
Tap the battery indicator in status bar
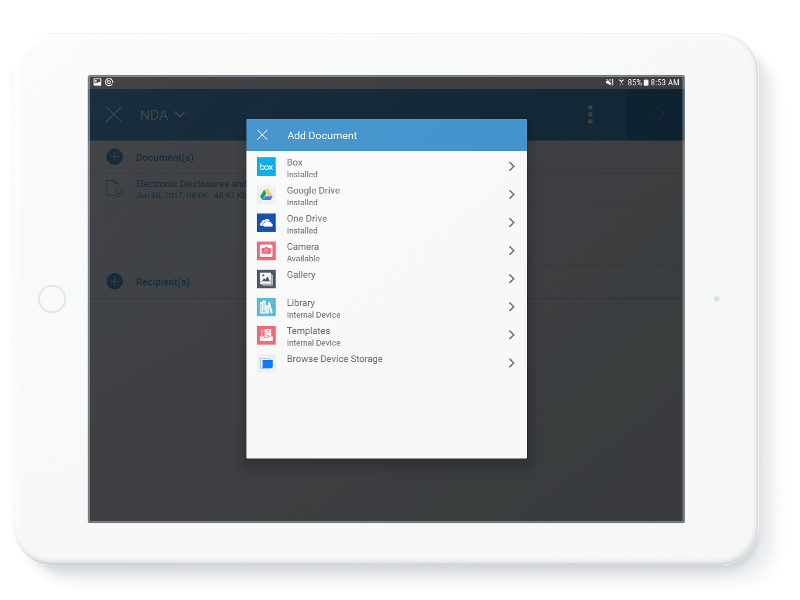tap(646, 82)
